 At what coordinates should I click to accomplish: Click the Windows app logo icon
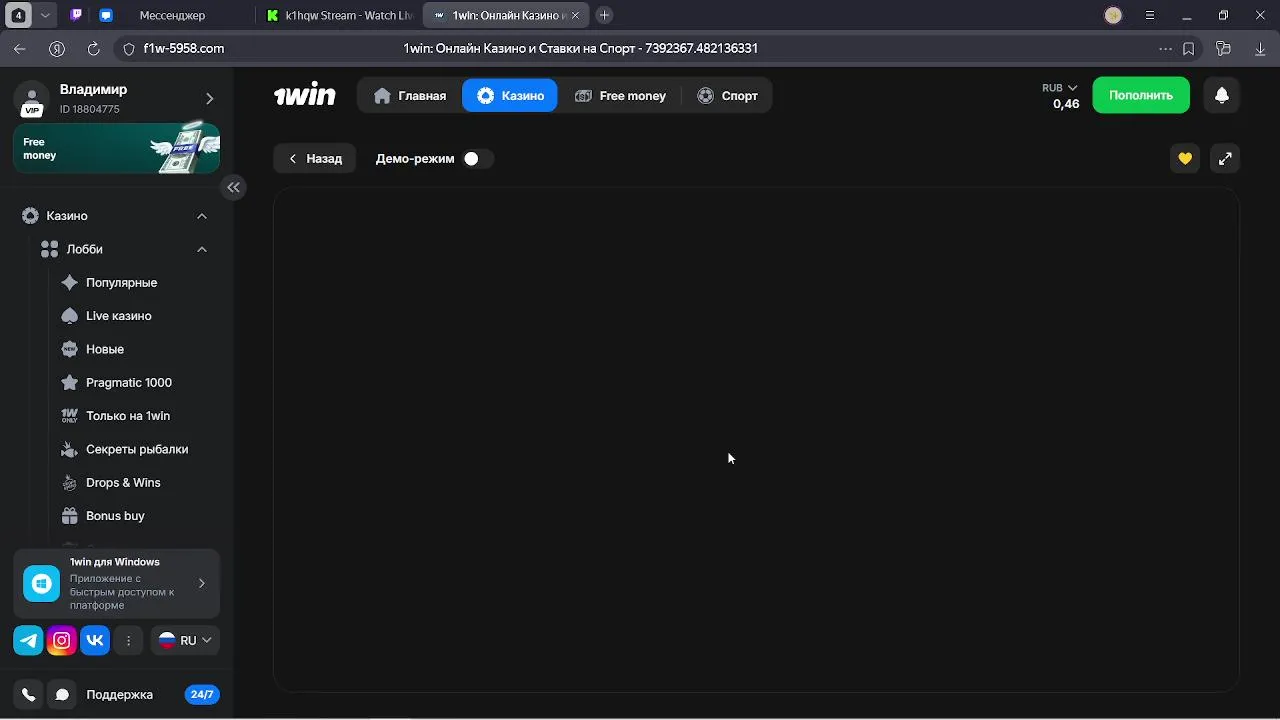tap(41, 583)
